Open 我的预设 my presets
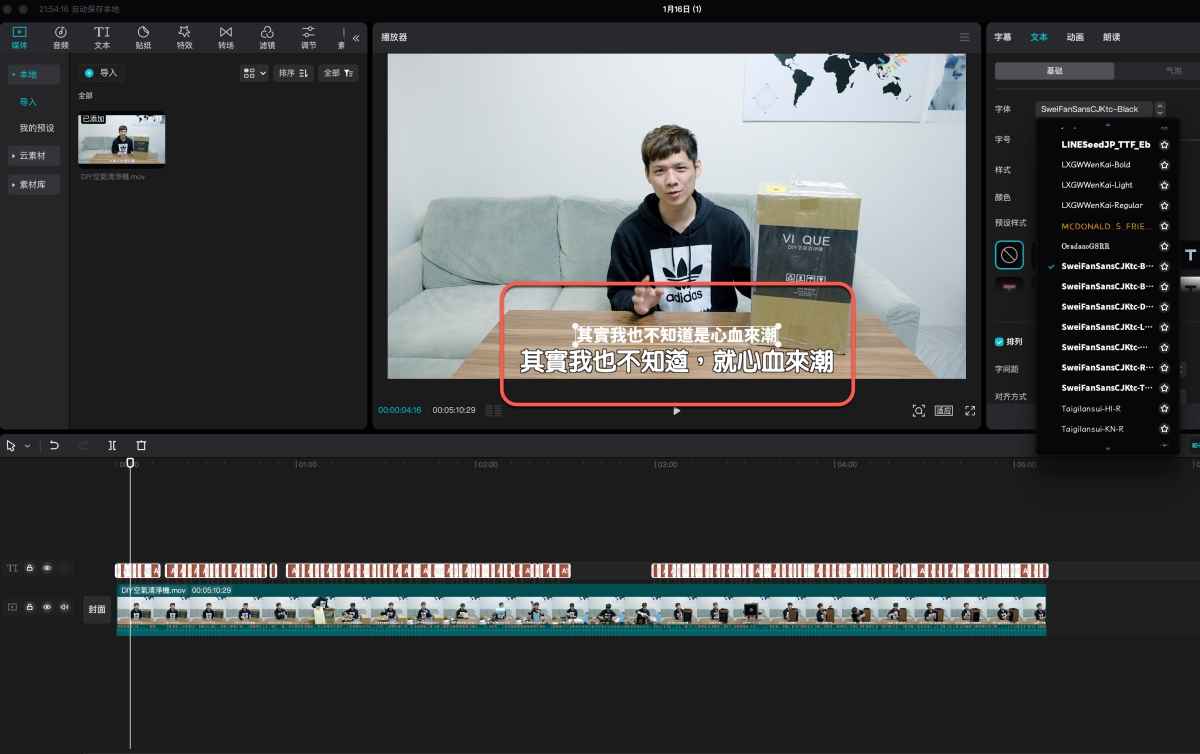Image resolution: width=1200 pixels, height=754 pixels. pos(37,128)
